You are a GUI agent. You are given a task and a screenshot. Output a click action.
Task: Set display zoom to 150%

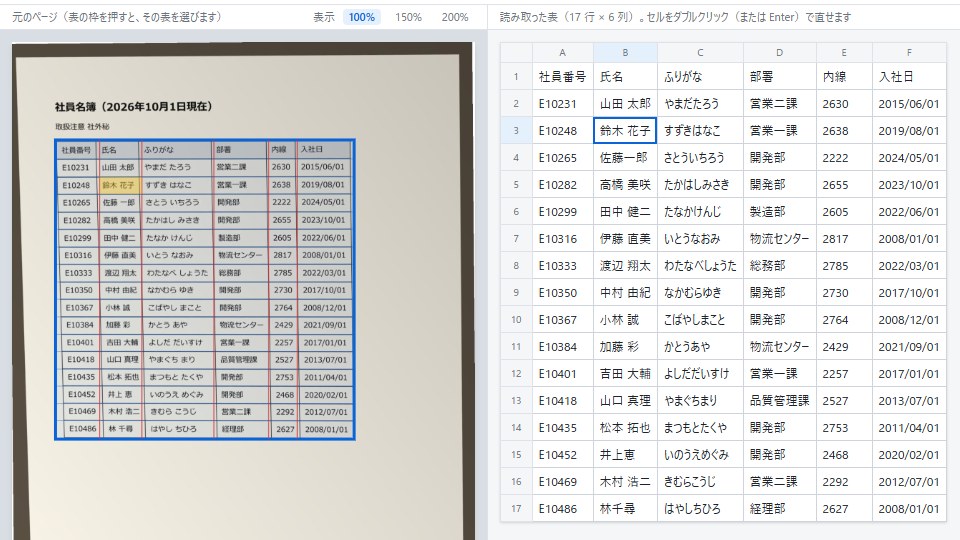[408, 17]
